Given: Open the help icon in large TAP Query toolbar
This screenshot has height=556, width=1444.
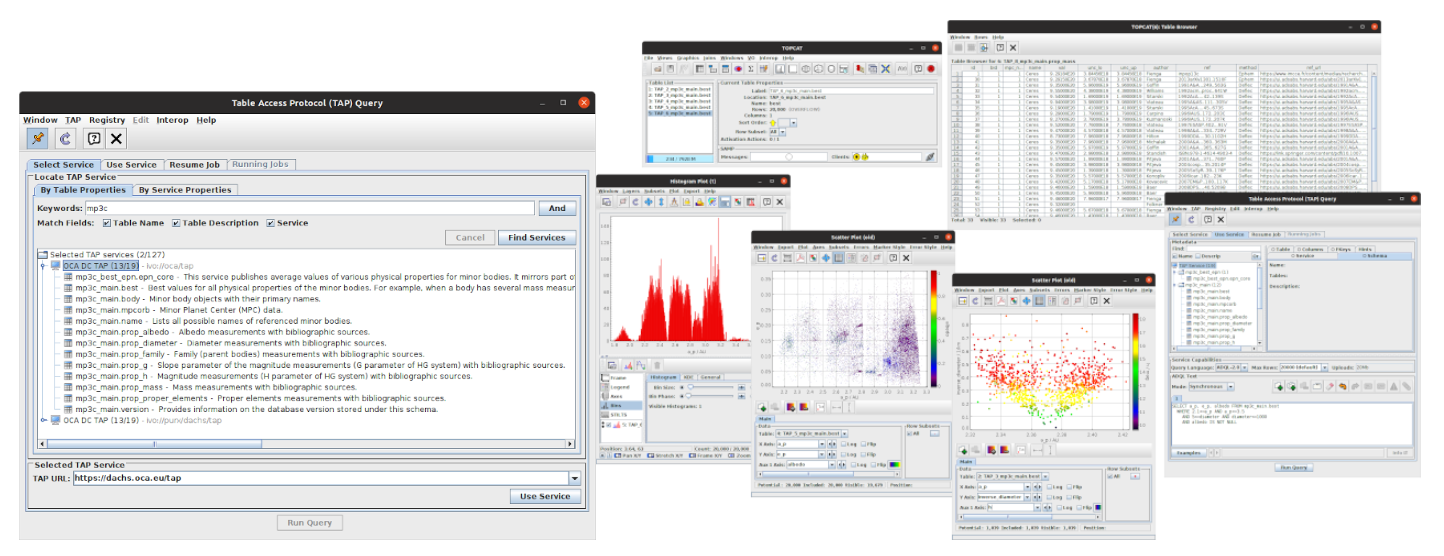Looking at the screenshot, I should [x=94, y=139].
